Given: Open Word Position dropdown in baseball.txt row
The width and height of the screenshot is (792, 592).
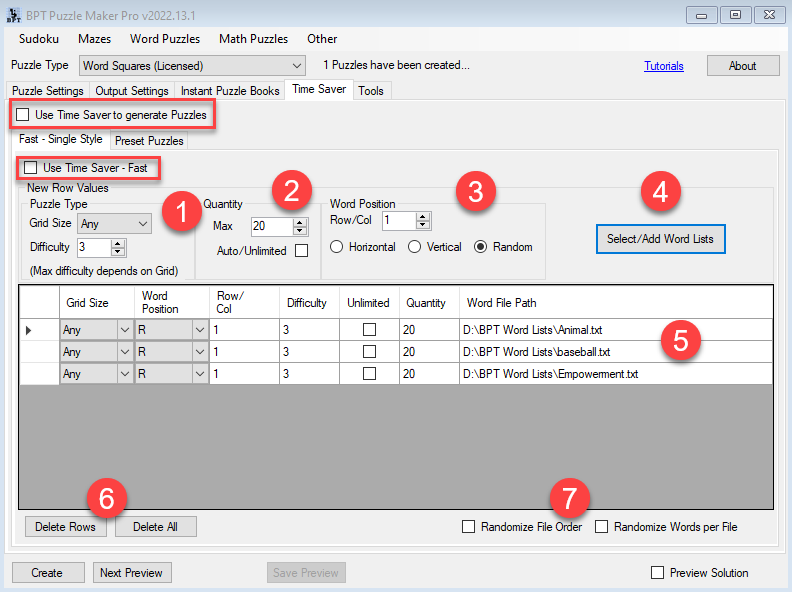Looking at the screenshot, I should 200,352.
